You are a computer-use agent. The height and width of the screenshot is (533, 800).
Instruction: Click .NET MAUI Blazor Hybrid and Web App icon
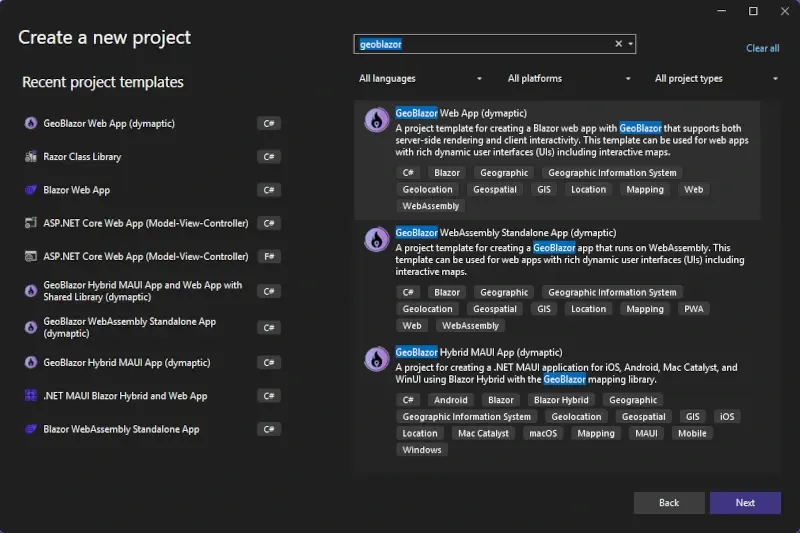pos(31,396)
